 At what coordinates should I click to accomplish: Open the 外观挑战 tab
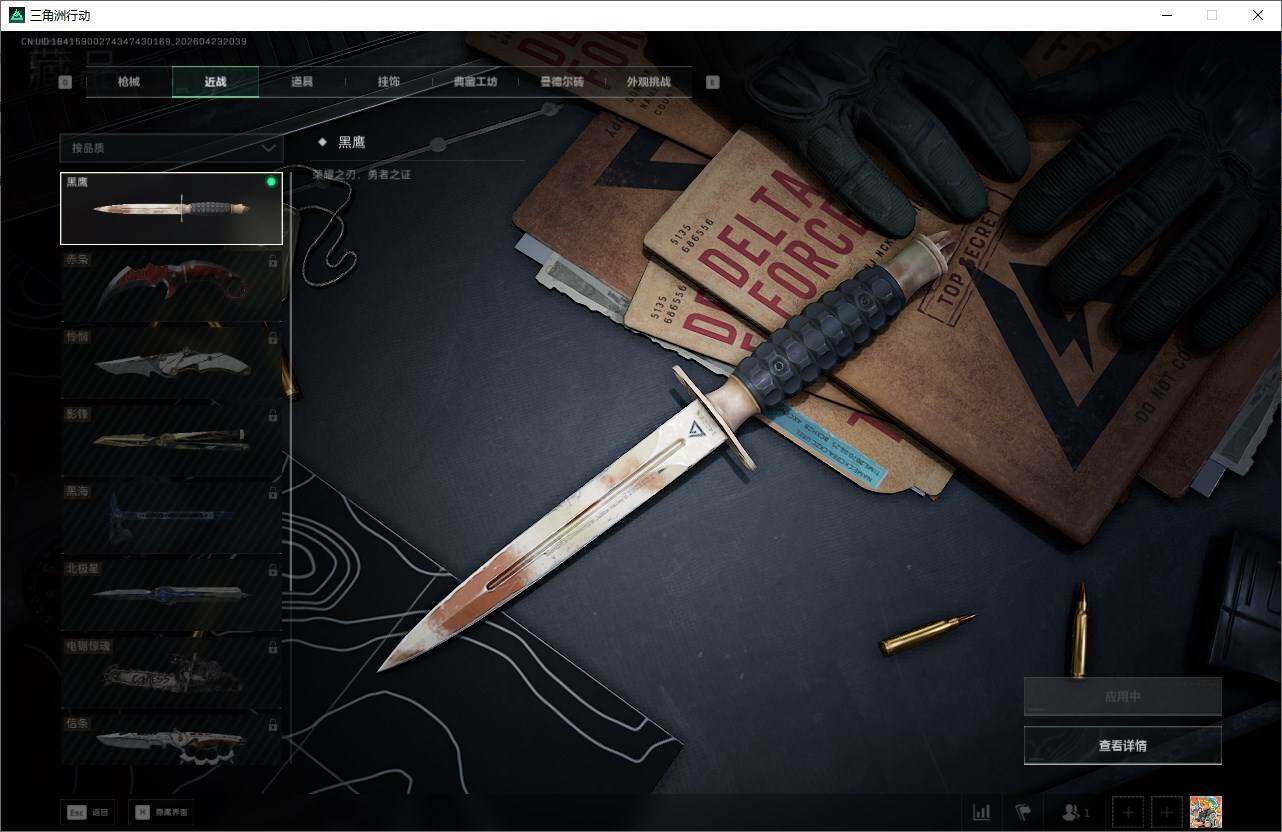[648, 82]
